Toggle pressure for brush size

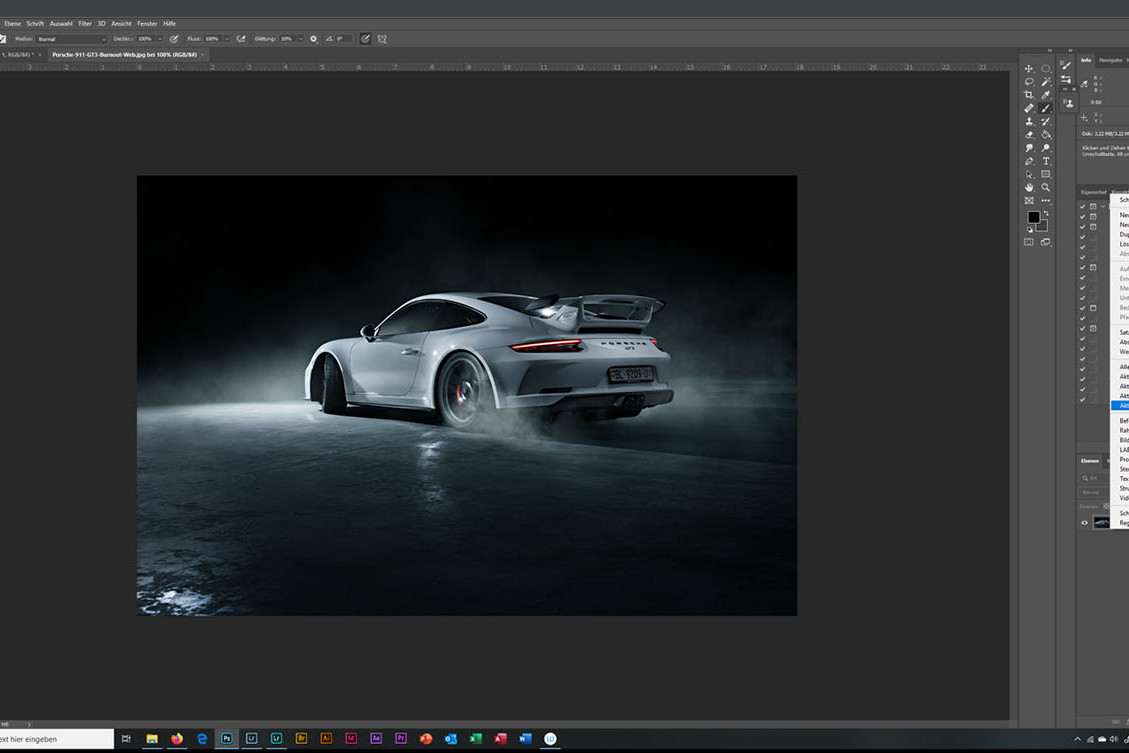pyautogui.click(x=365, y=39)
